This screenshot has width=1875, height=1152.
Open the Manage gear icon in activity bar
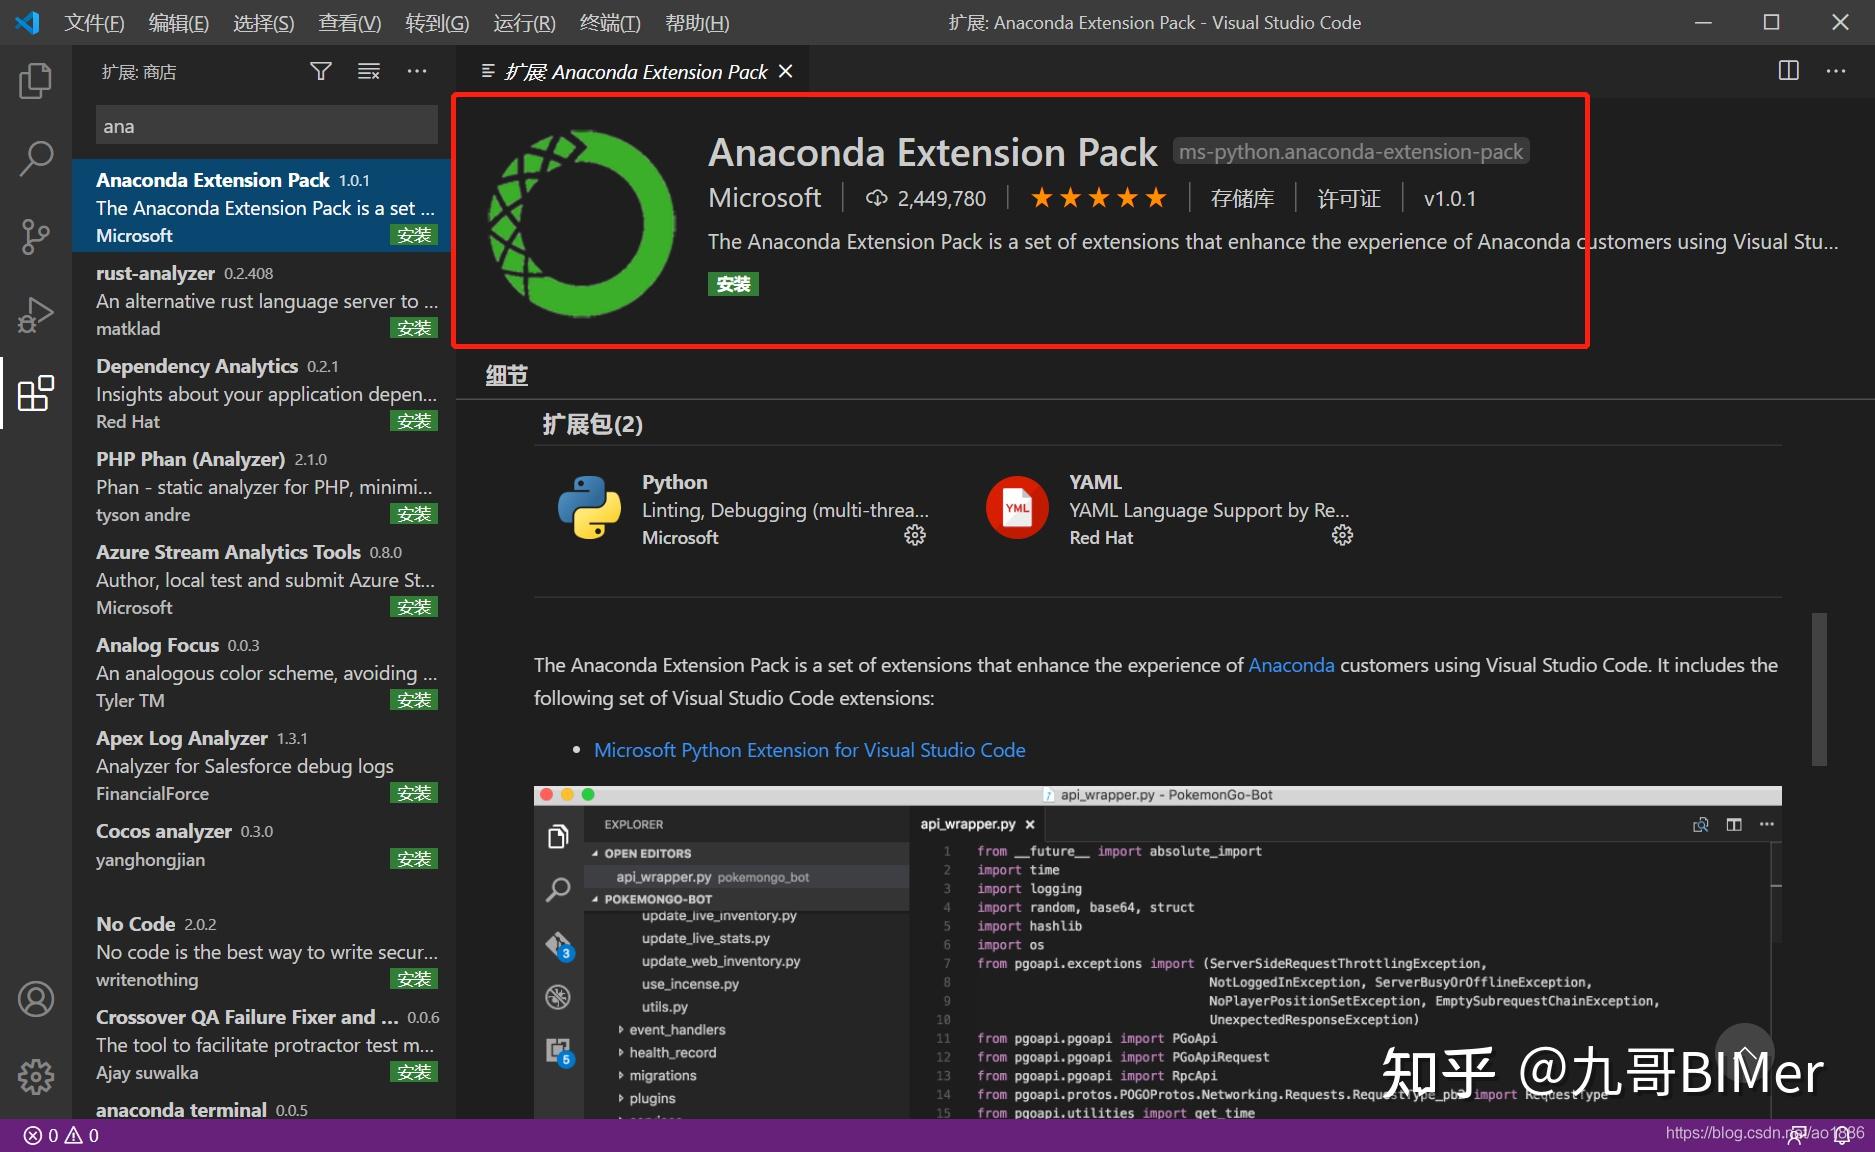(x=35, y=1076)
